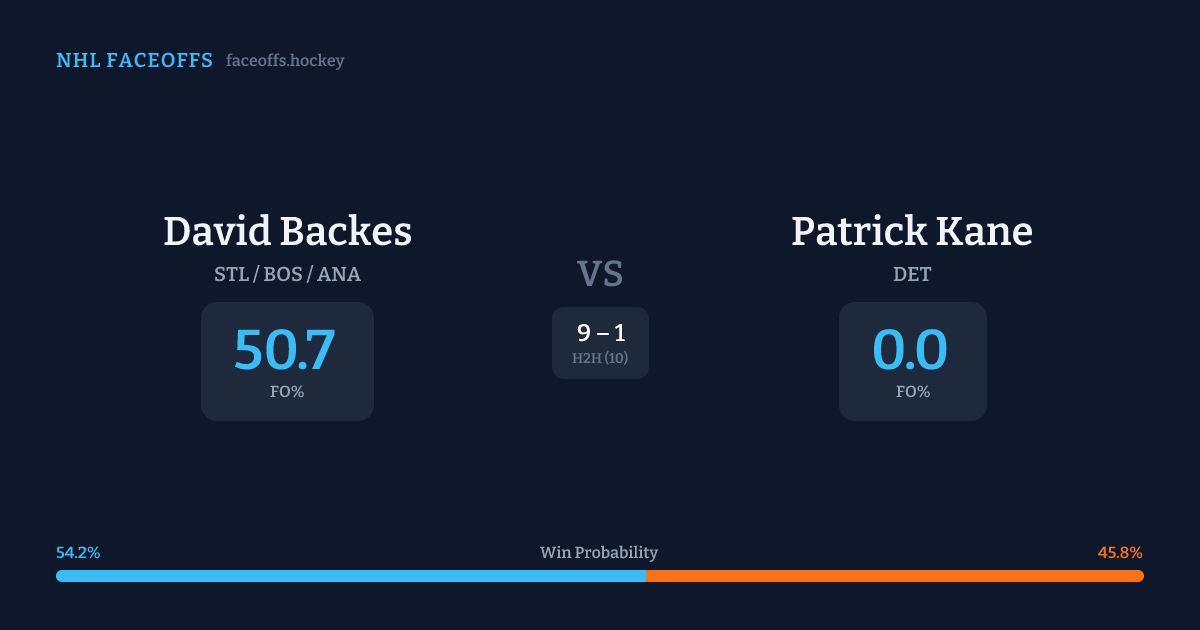Image resolution: width=1200 pixels, height=630 pixels.
Task: Open the faceoffs.hockey site link
Action: tap(285, 61)
